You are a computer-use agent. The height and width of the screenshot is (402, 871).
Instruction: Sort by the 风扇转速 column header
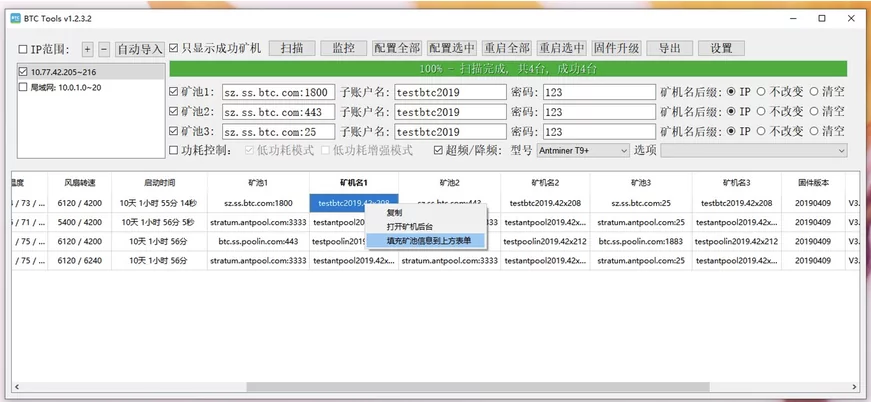pos(79,183)
